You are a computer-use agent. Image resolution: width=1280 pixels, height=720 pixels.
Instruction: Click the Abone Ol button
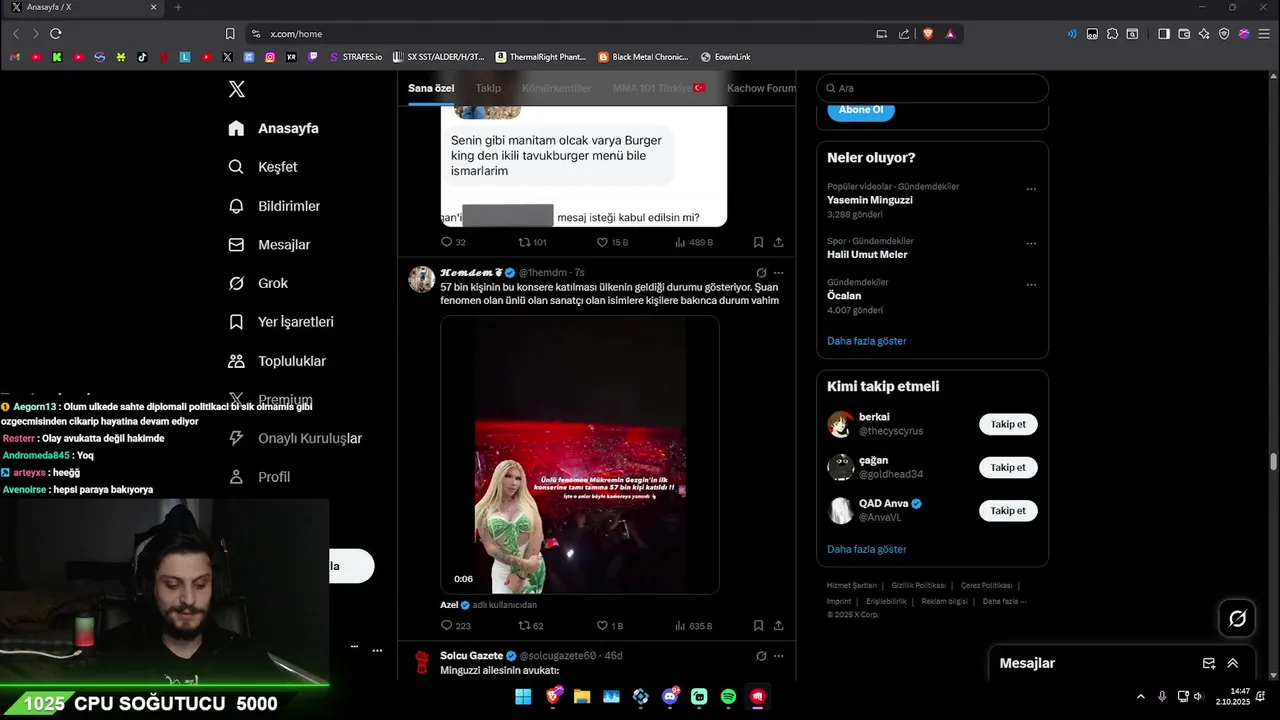[x=861, y=109]
